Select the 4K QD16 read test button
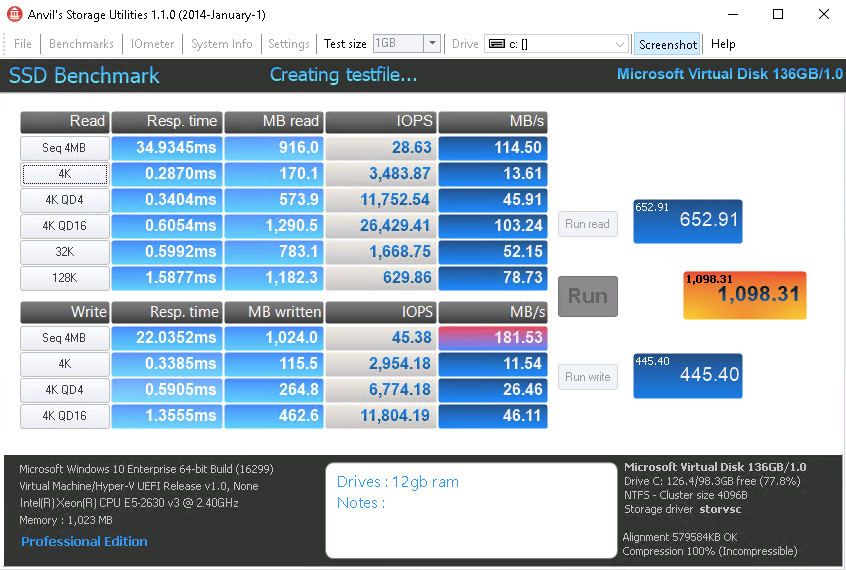Viewport: 846px width, 570px height. [x=65, y=226]
